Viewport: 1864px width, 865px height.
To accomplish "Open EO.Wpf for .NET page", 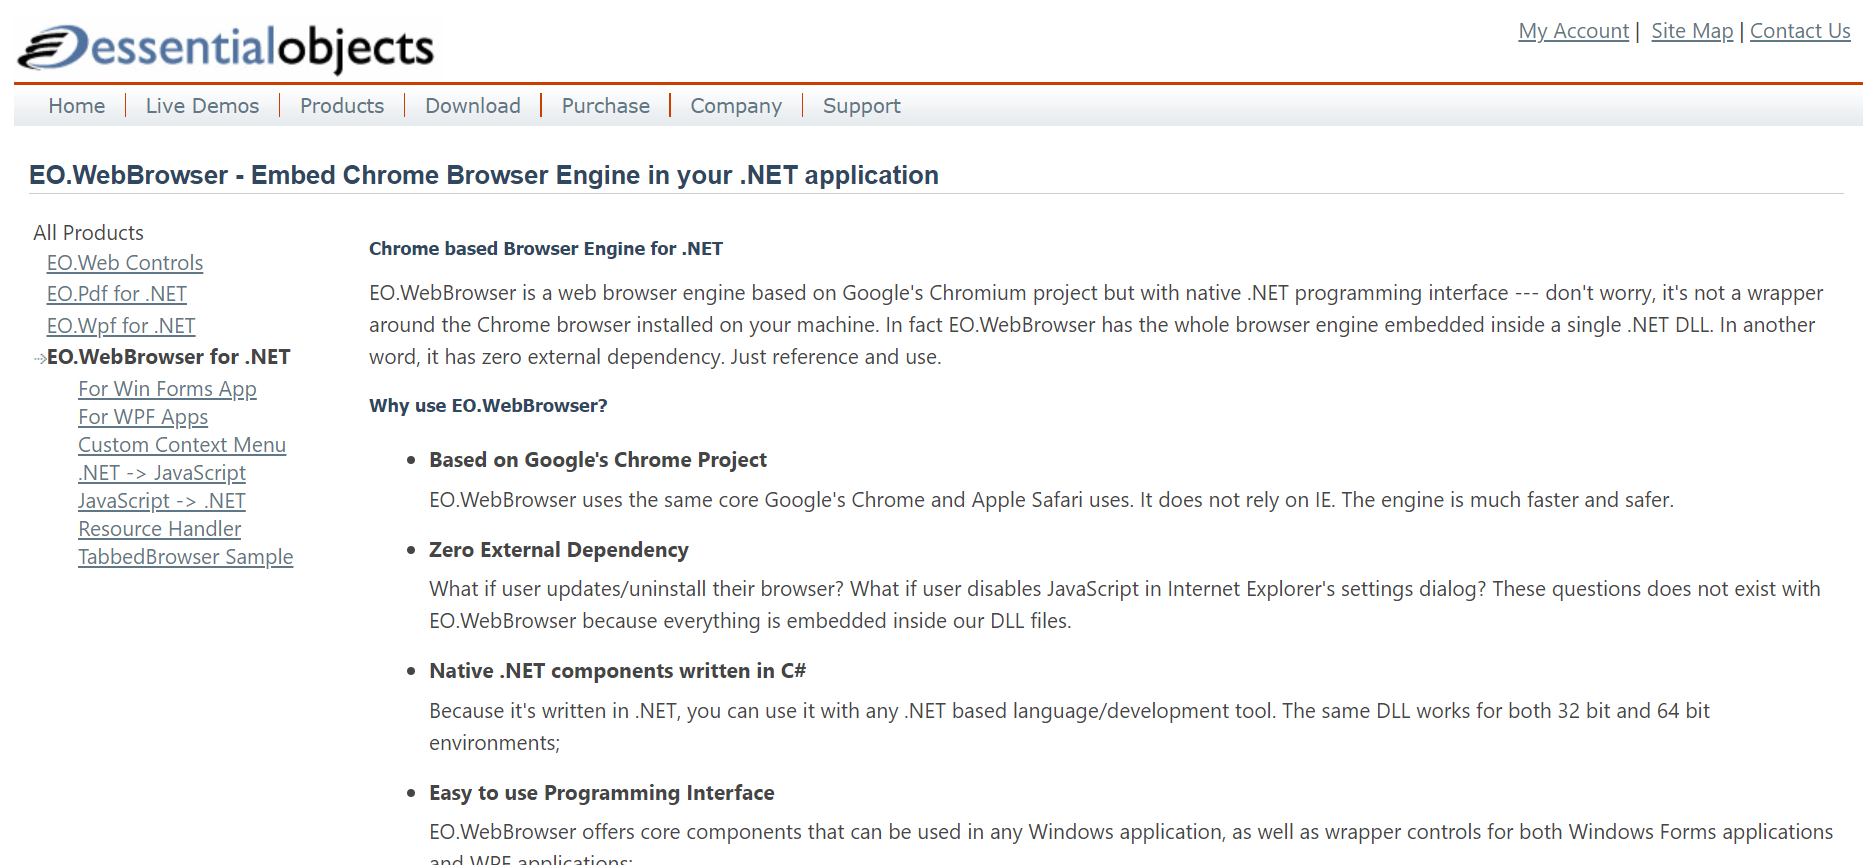I will (121, 326).
